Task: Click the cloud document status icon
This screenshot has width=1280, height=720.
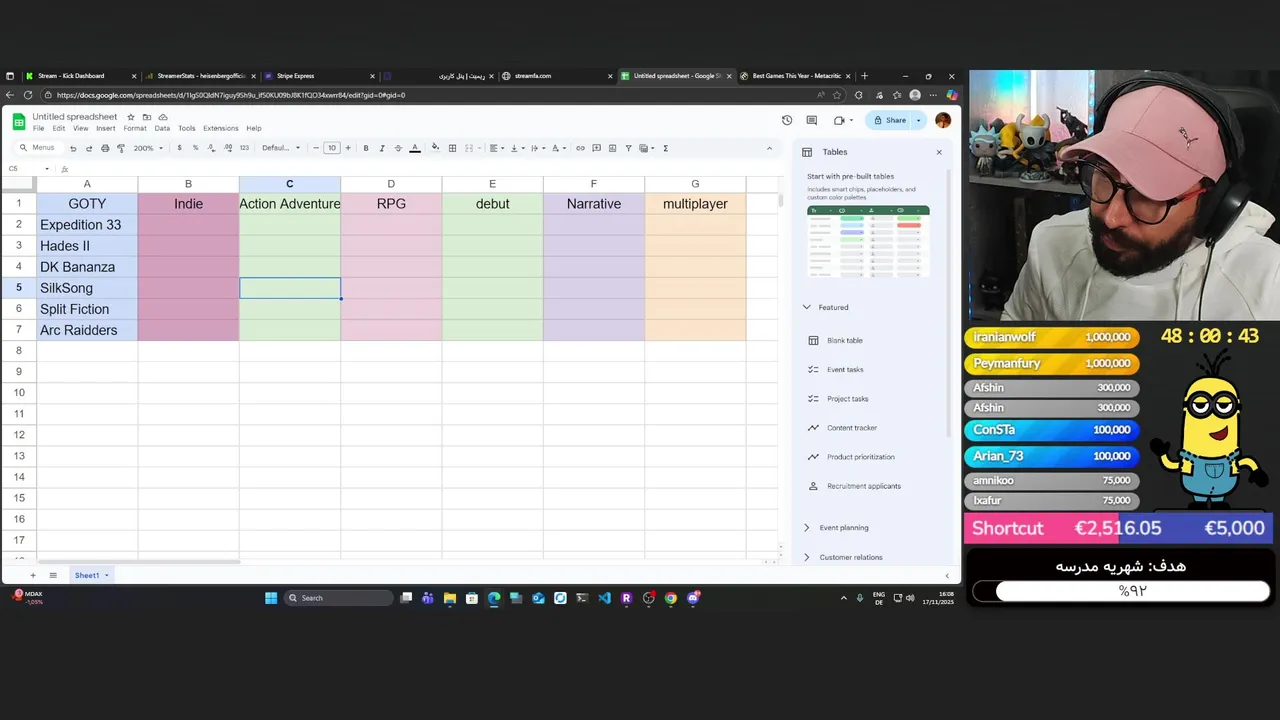Action: pos(163,117)
